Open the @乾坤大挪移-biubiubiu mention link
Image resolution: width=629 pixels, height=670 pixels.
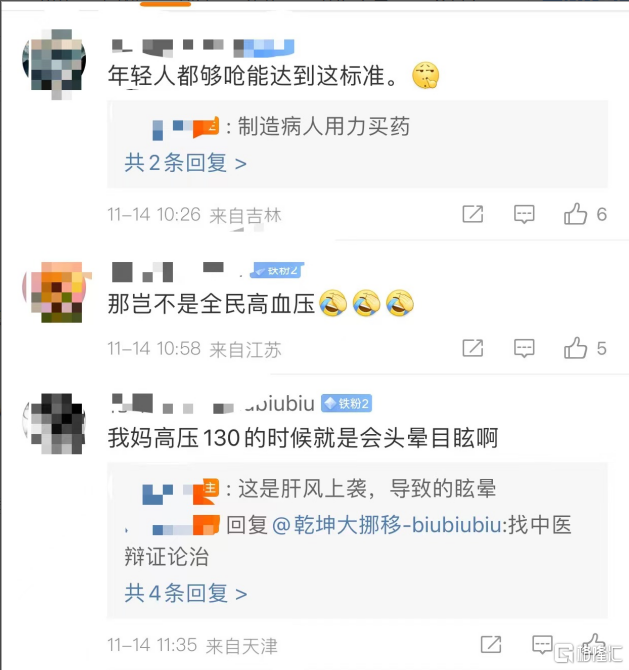(386, 525)
